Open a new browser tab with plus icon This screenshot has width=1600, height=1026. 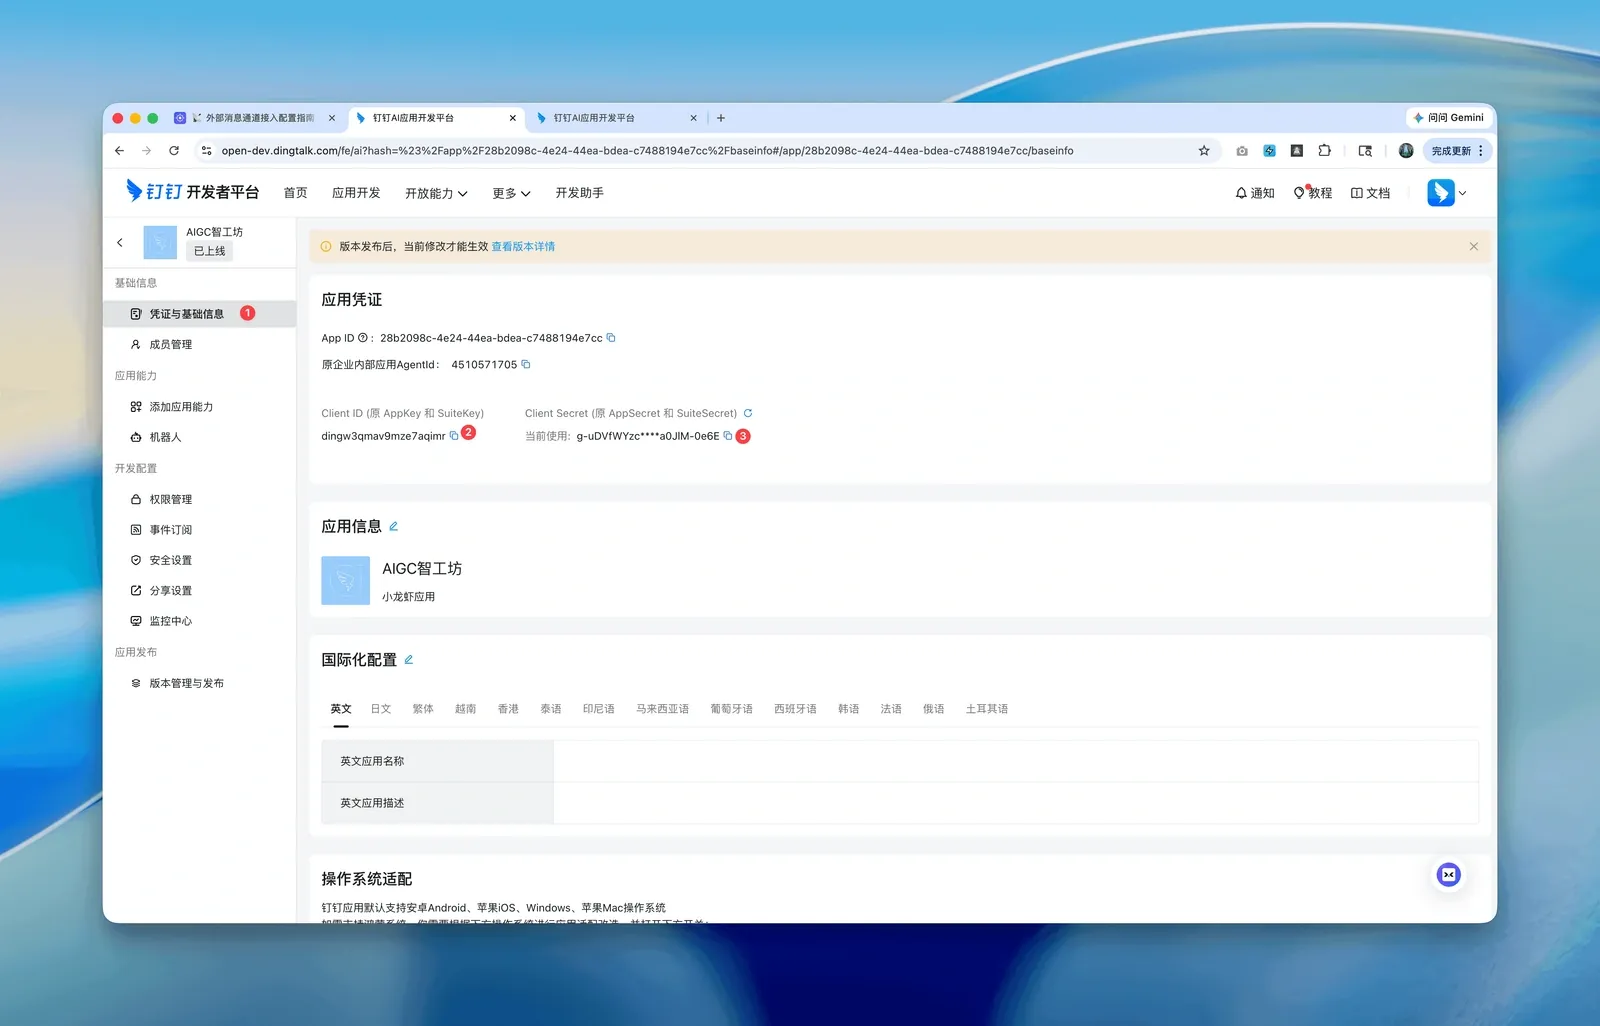(x=721, y=118)
